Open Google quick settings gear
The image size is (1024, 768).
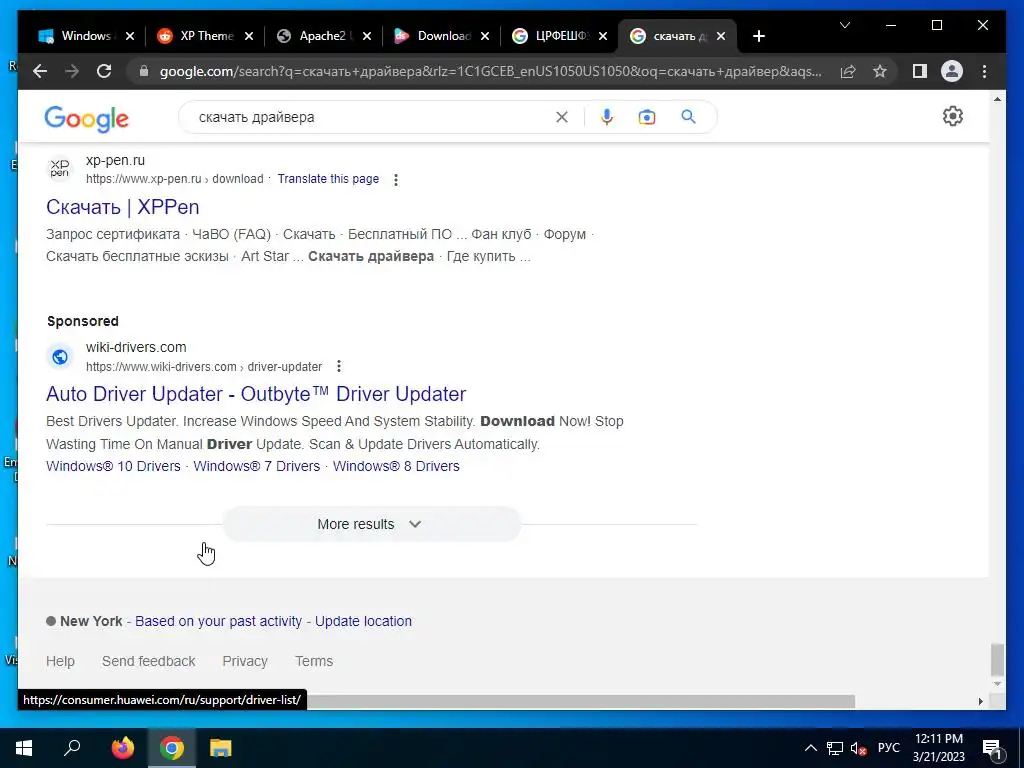click(953, 116)
